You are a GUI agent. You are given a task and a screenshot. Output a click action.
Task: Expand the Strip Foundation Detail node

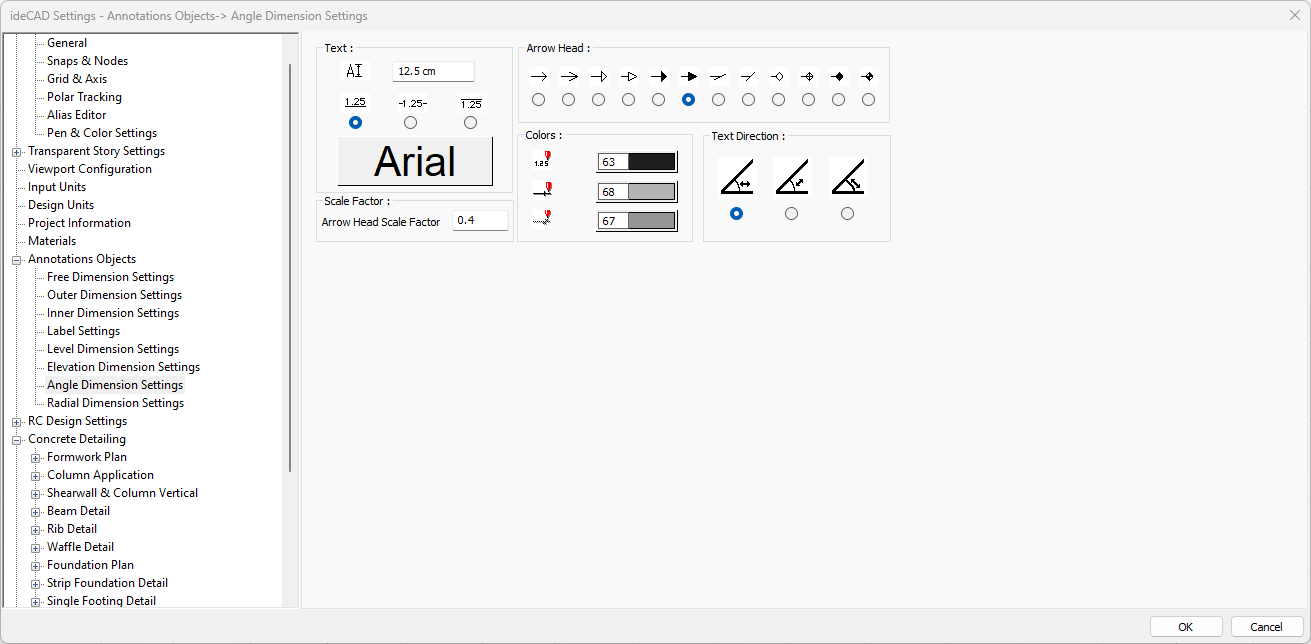tap(36, 584)
